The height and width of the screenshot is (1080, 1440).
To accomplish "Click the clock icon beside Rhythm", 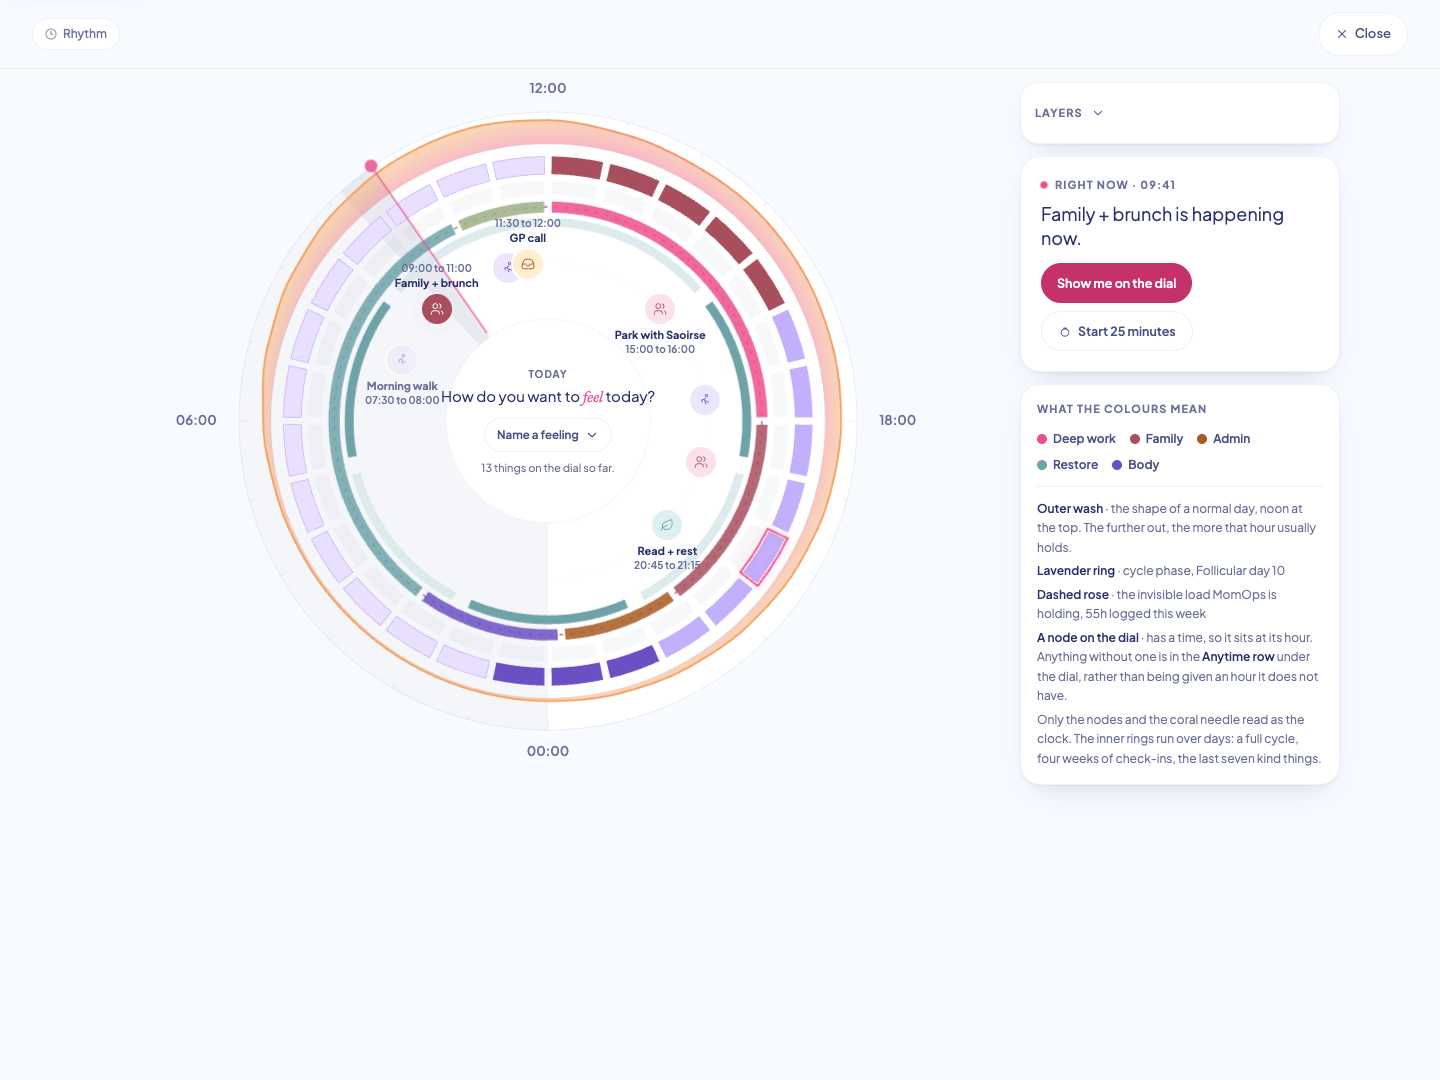I will point(51,34).
